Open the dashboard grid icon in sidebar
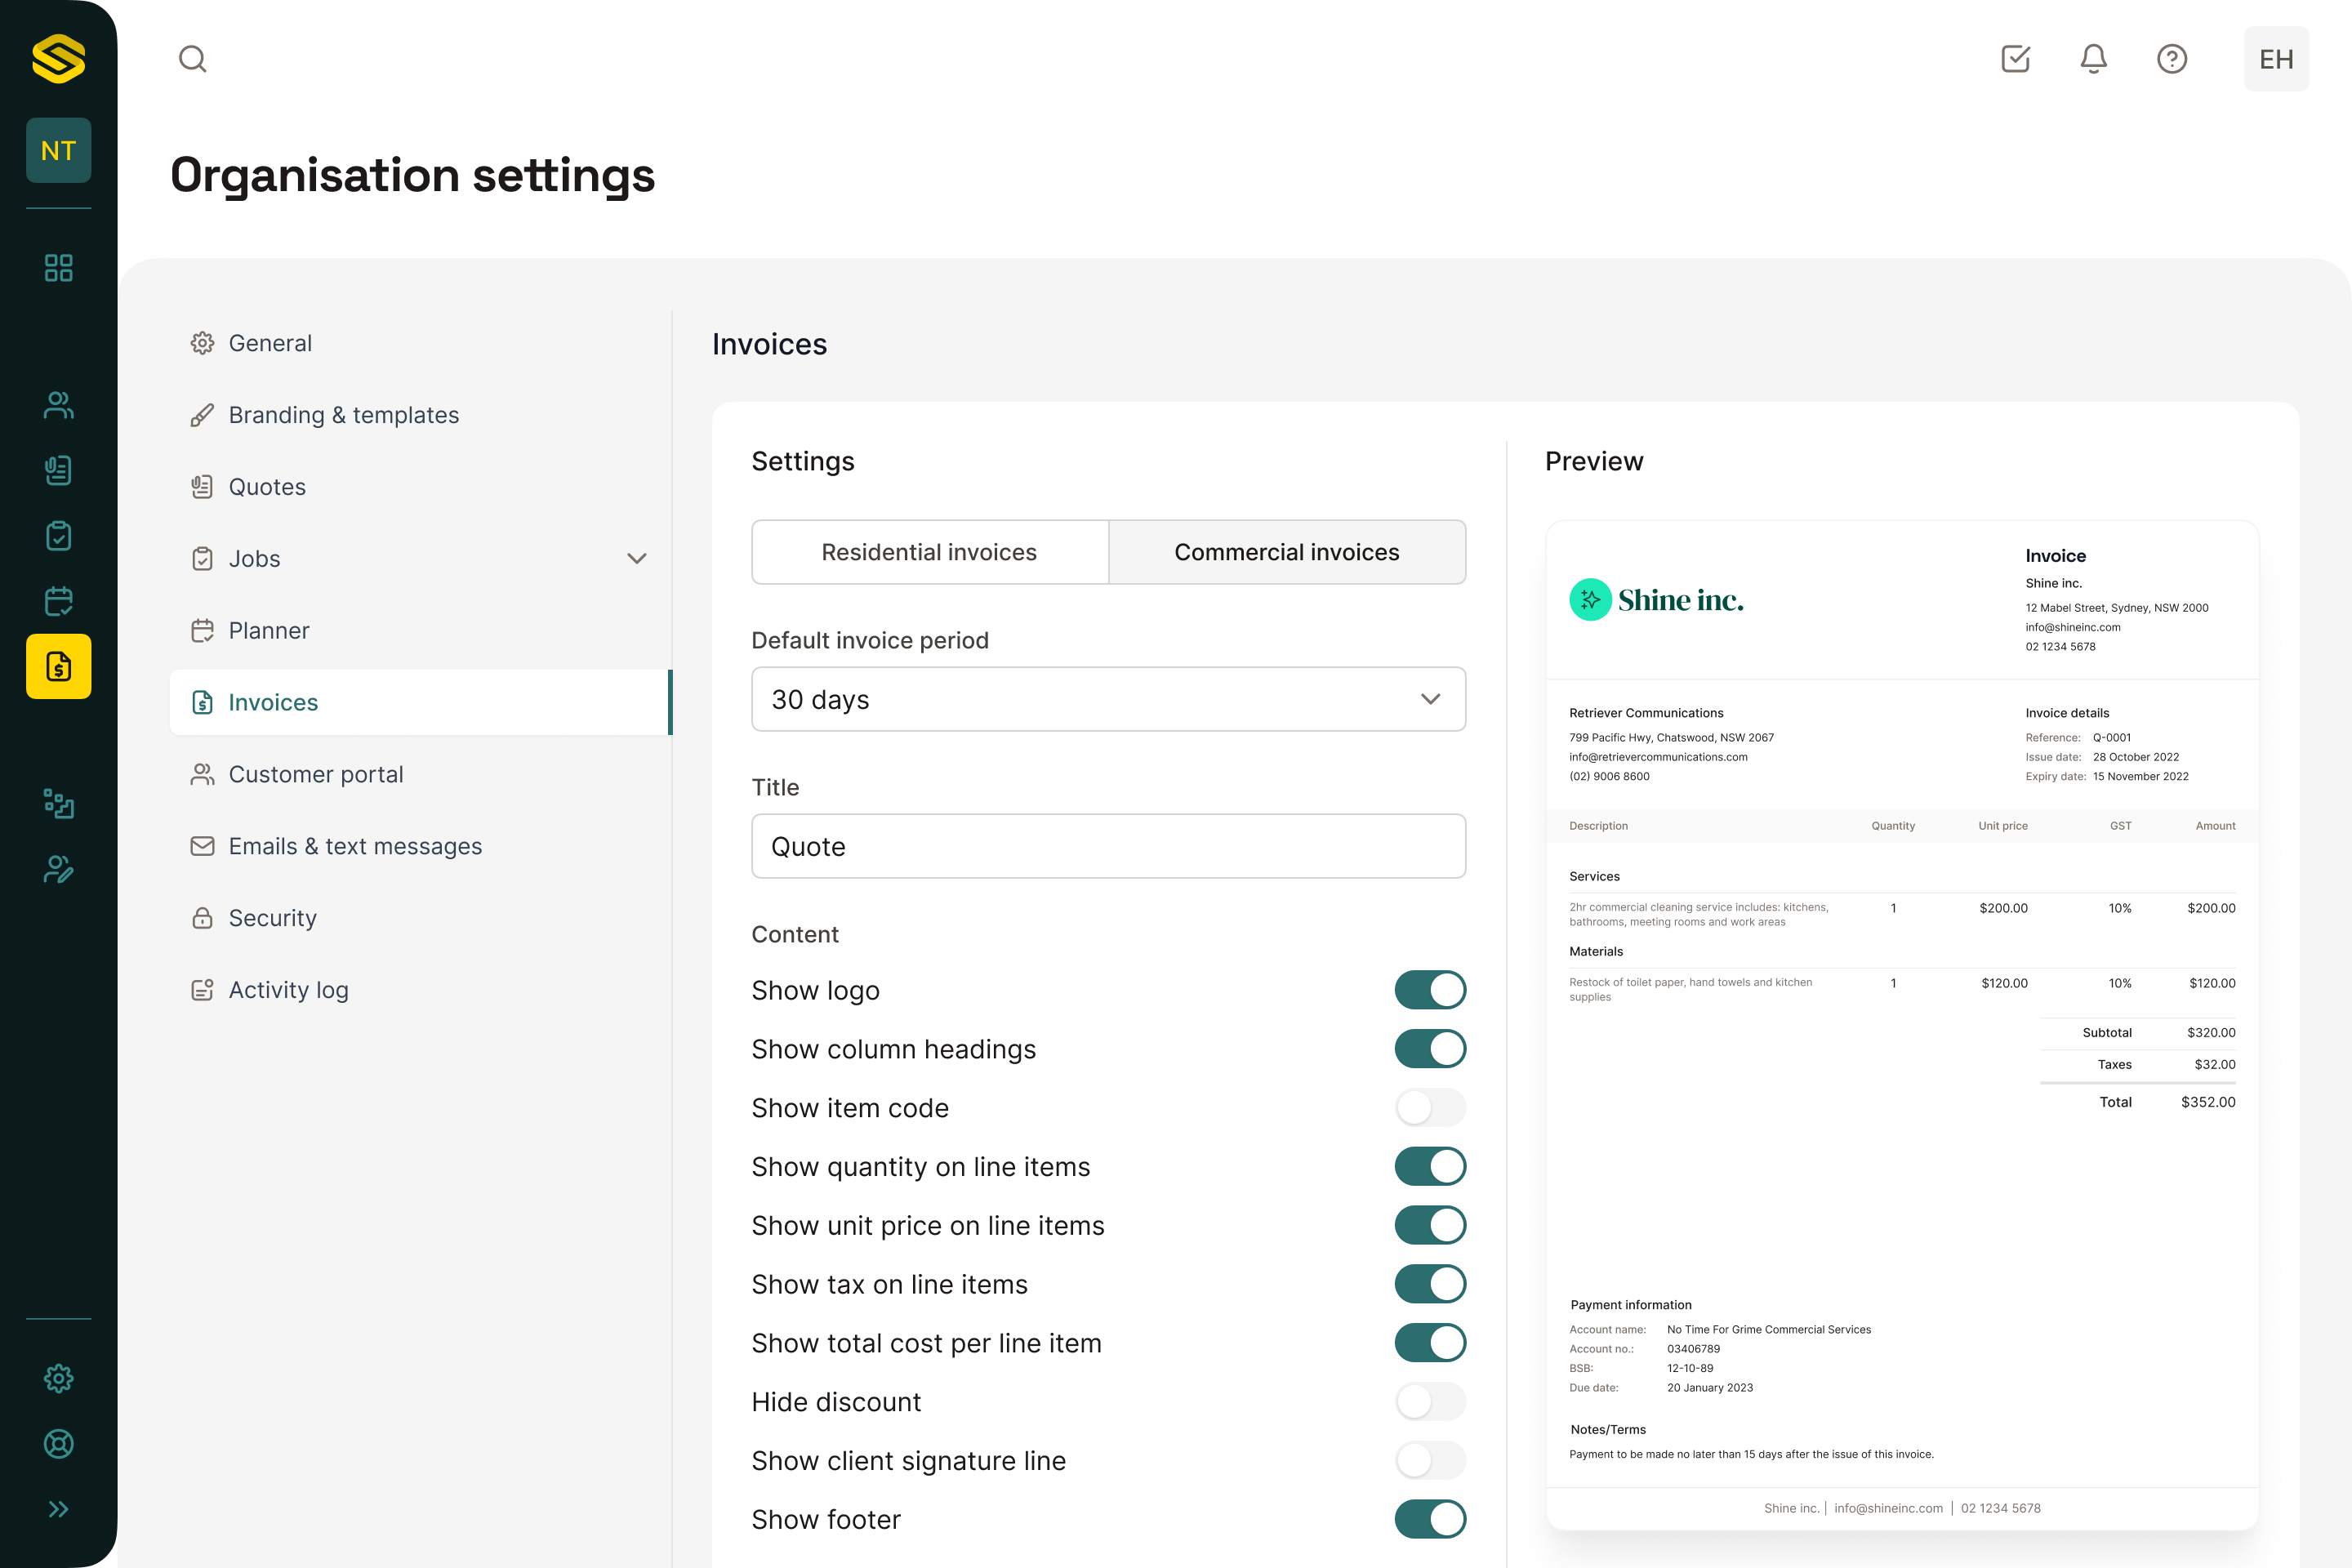Screen dimensions: 2352x1568 [58, 268]
